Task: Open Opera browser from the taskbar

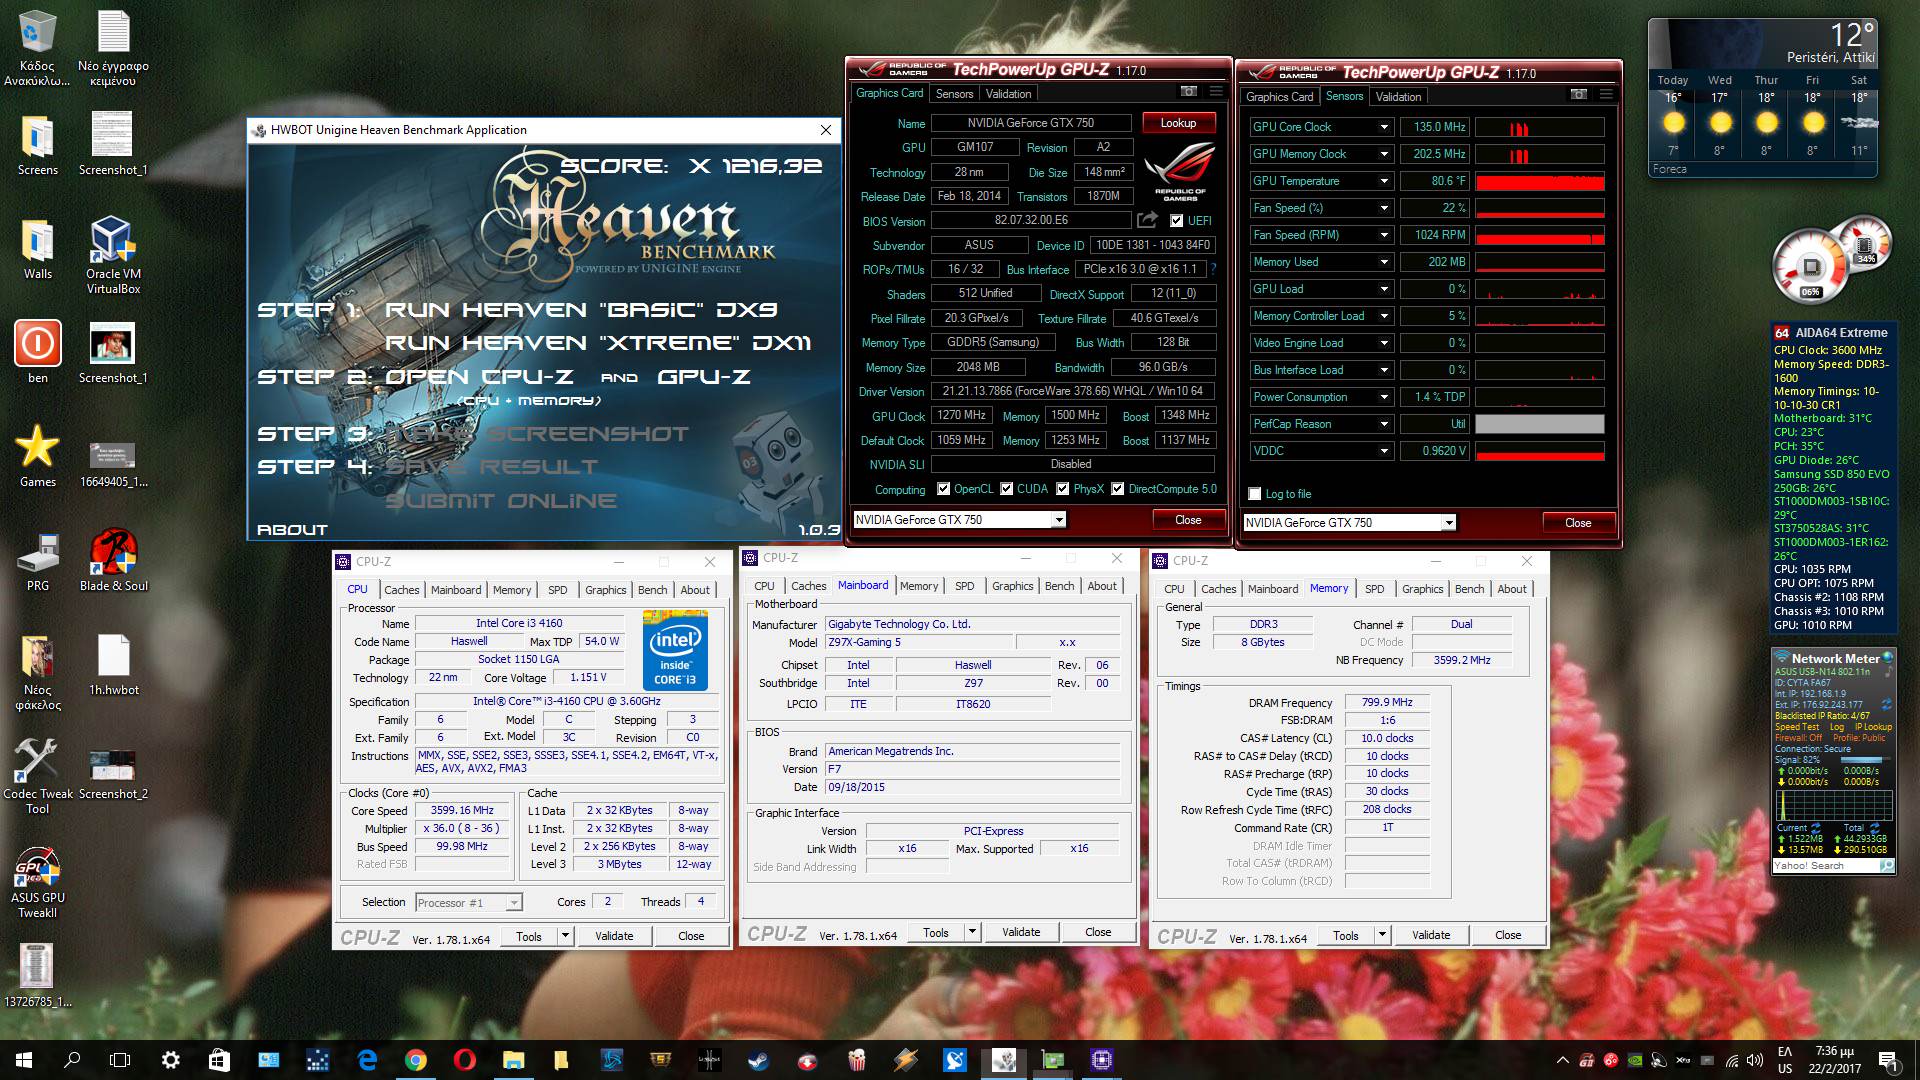Action: coord(464,1060)
